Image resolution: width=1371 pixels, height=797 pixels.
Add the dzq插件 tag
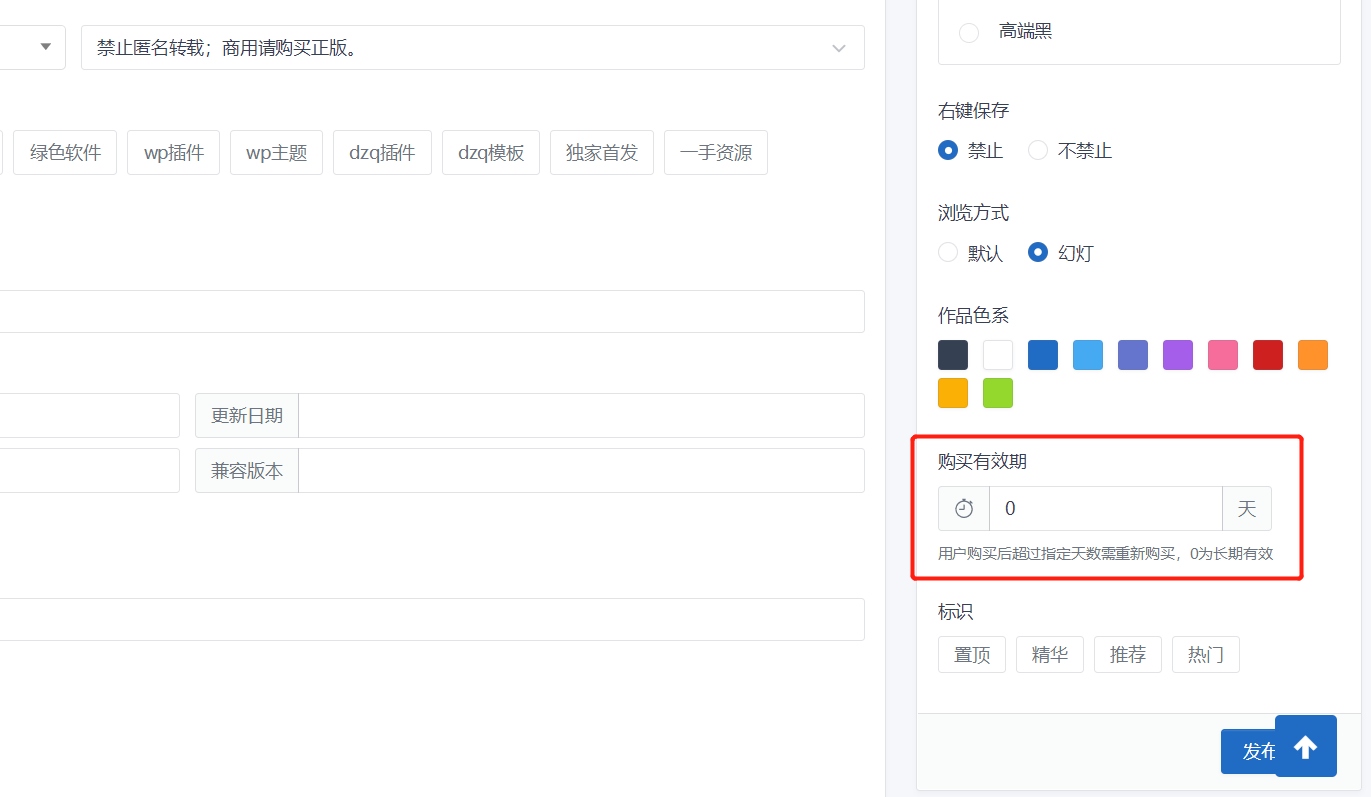[x=382, y=153]
